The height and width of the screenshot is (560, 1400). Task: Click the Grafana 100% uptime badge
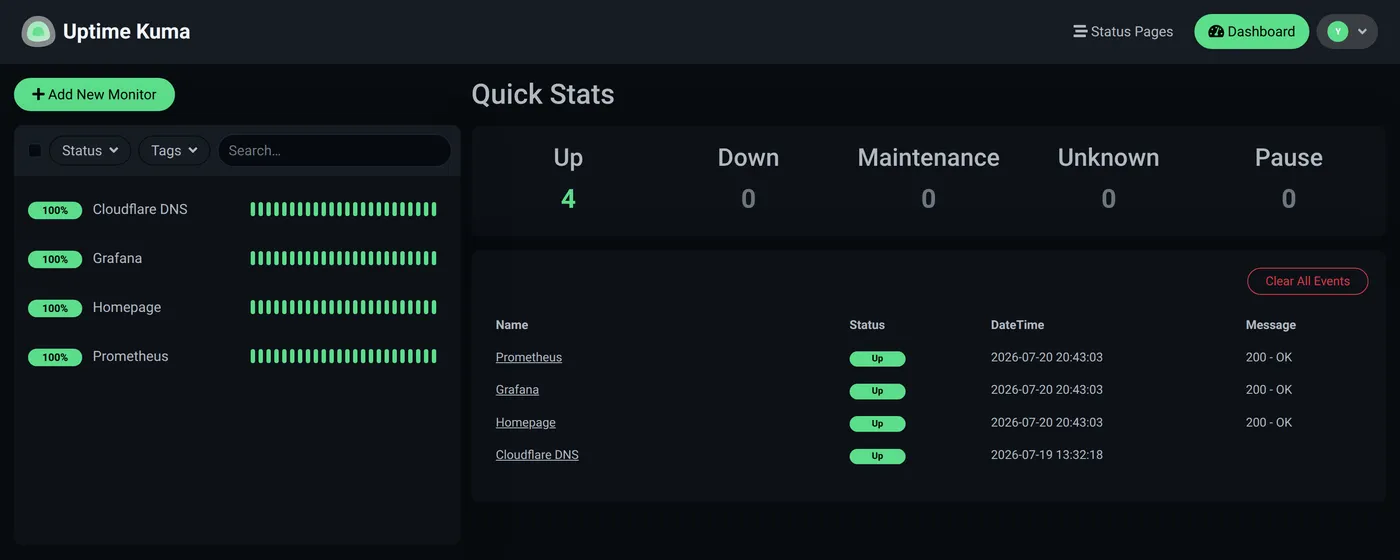coord(55,259)
